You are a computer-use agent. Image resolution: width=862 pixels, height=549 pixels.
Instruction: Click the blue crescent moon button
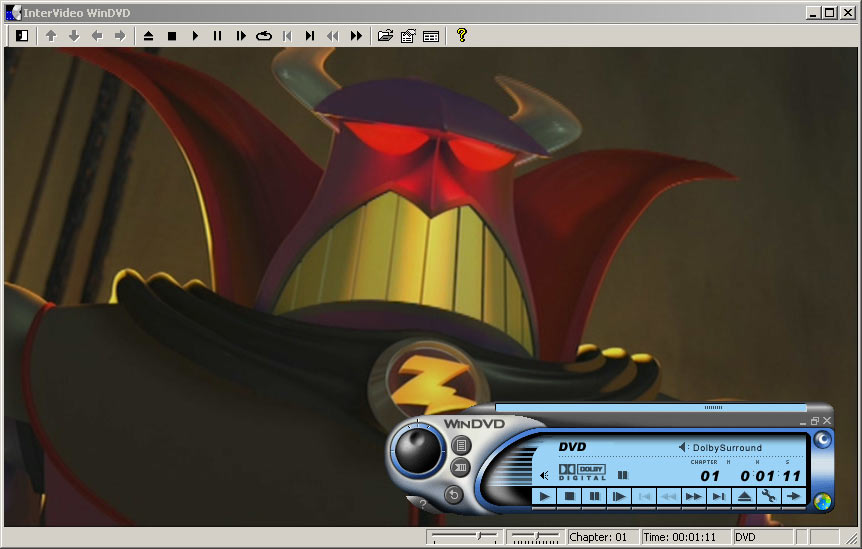click(822, 440)
